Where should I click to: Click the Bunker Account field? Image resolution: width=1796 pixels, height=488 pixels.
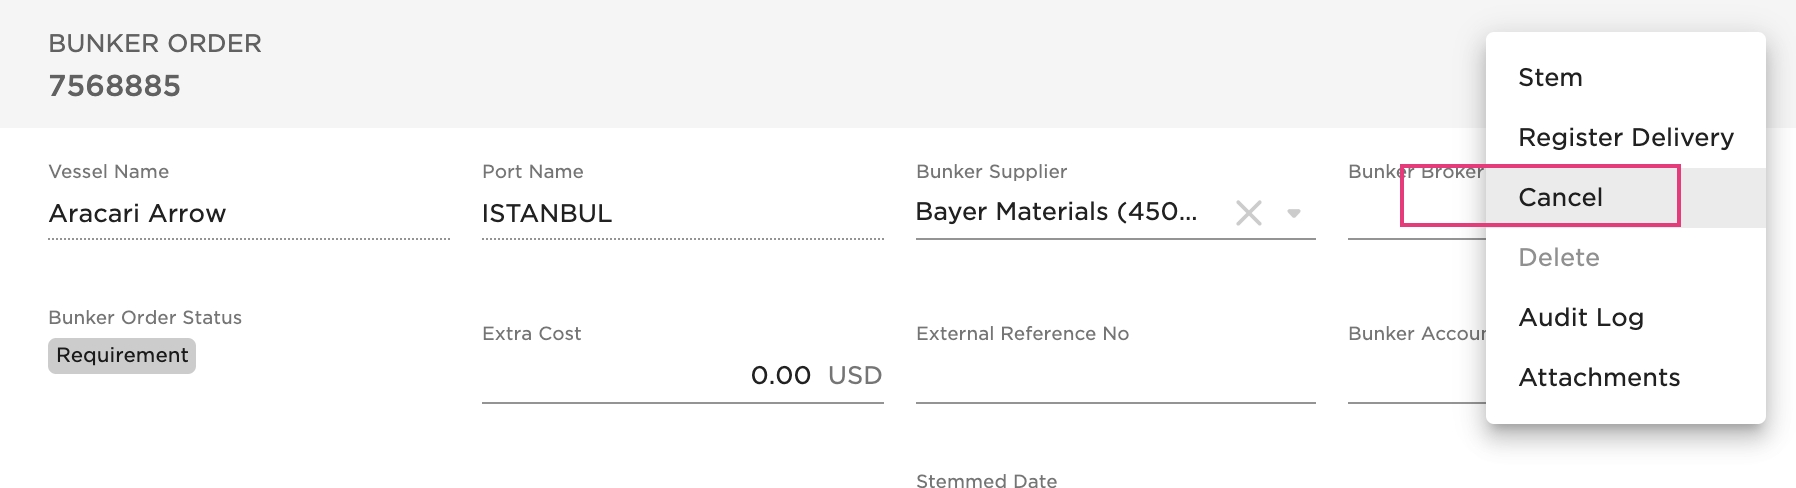coord(1416,378)
